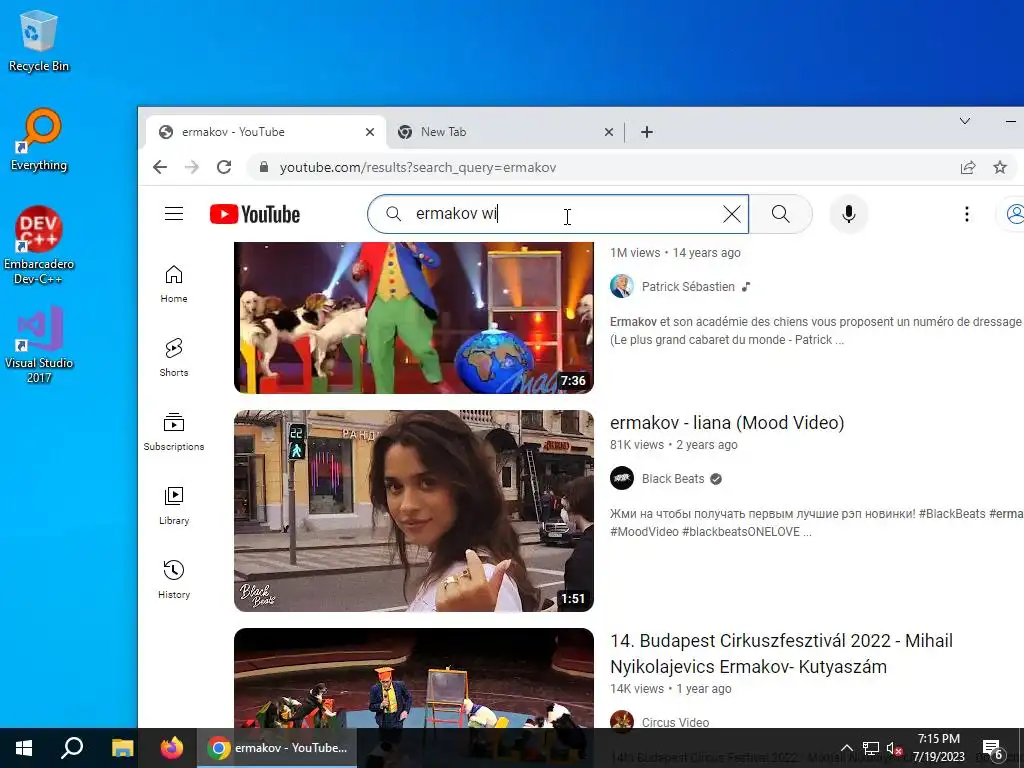
Task: Click Patrick Sébastien channel avatar
Action: tap(622, 286)
